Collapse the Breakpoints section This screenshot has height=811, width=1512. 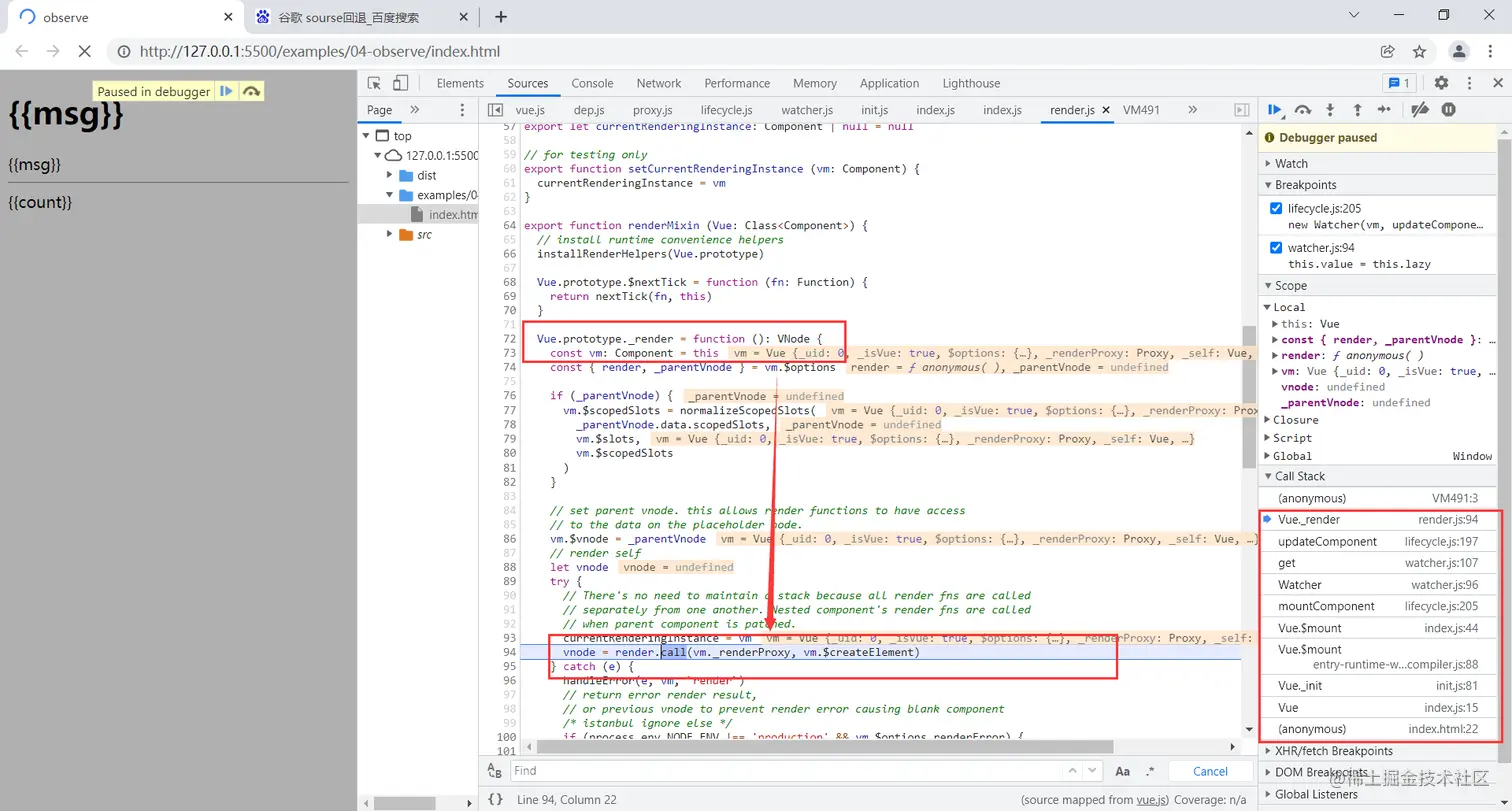1378,185
